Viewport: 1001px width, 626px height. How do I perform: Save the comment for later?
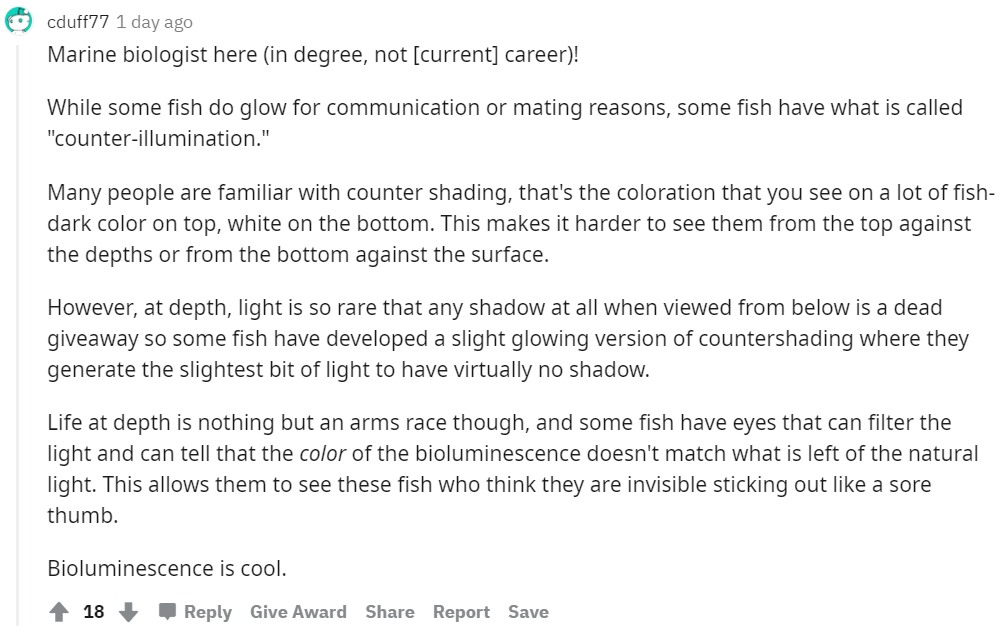(x=528, y=611)
